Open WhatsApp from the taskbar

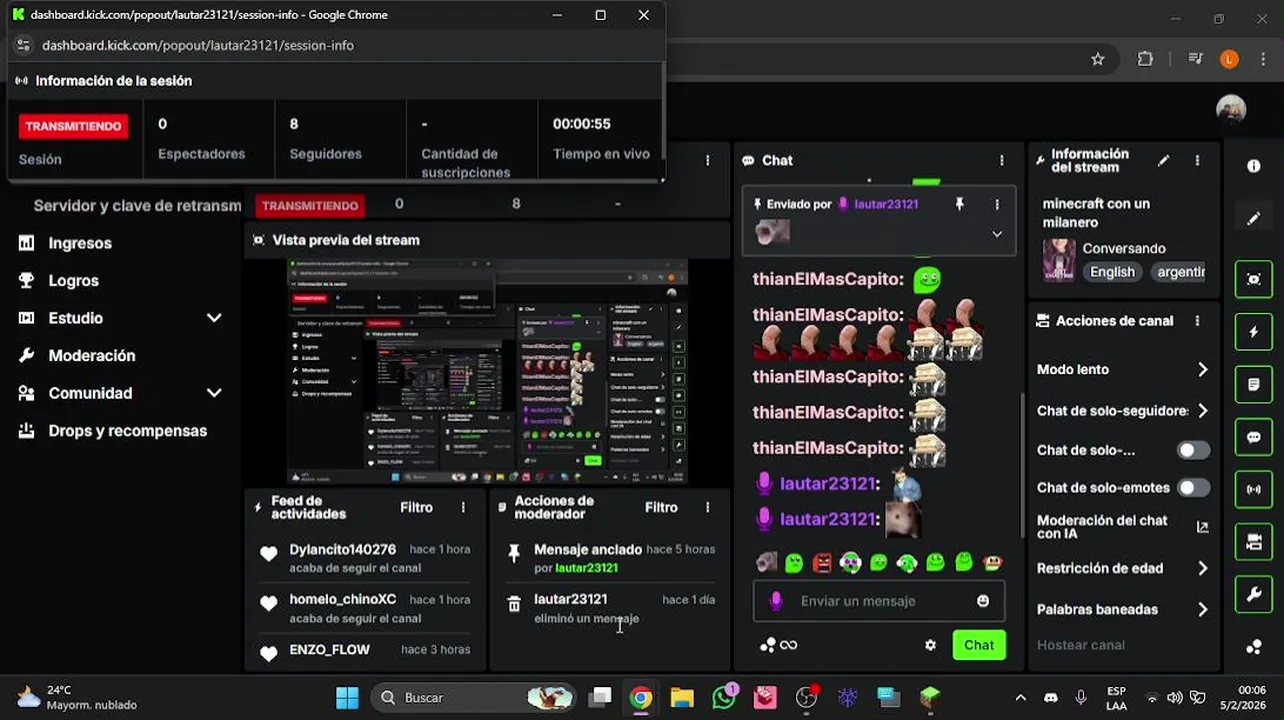click(724, 698)
